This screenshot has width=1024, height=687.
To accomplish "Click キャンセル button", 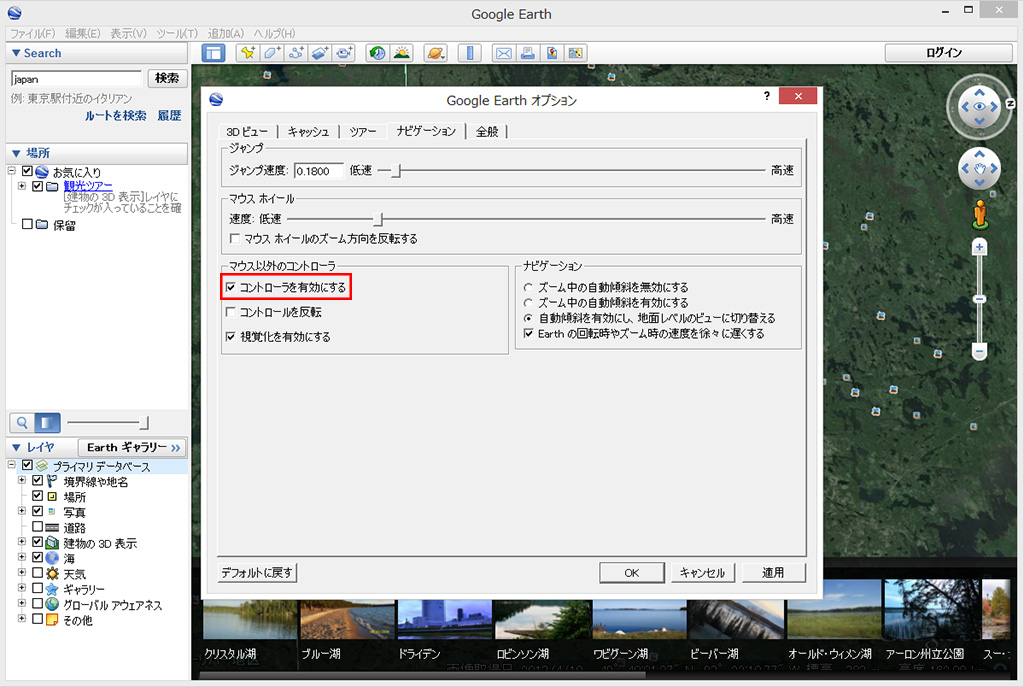I will click(702, 573).
